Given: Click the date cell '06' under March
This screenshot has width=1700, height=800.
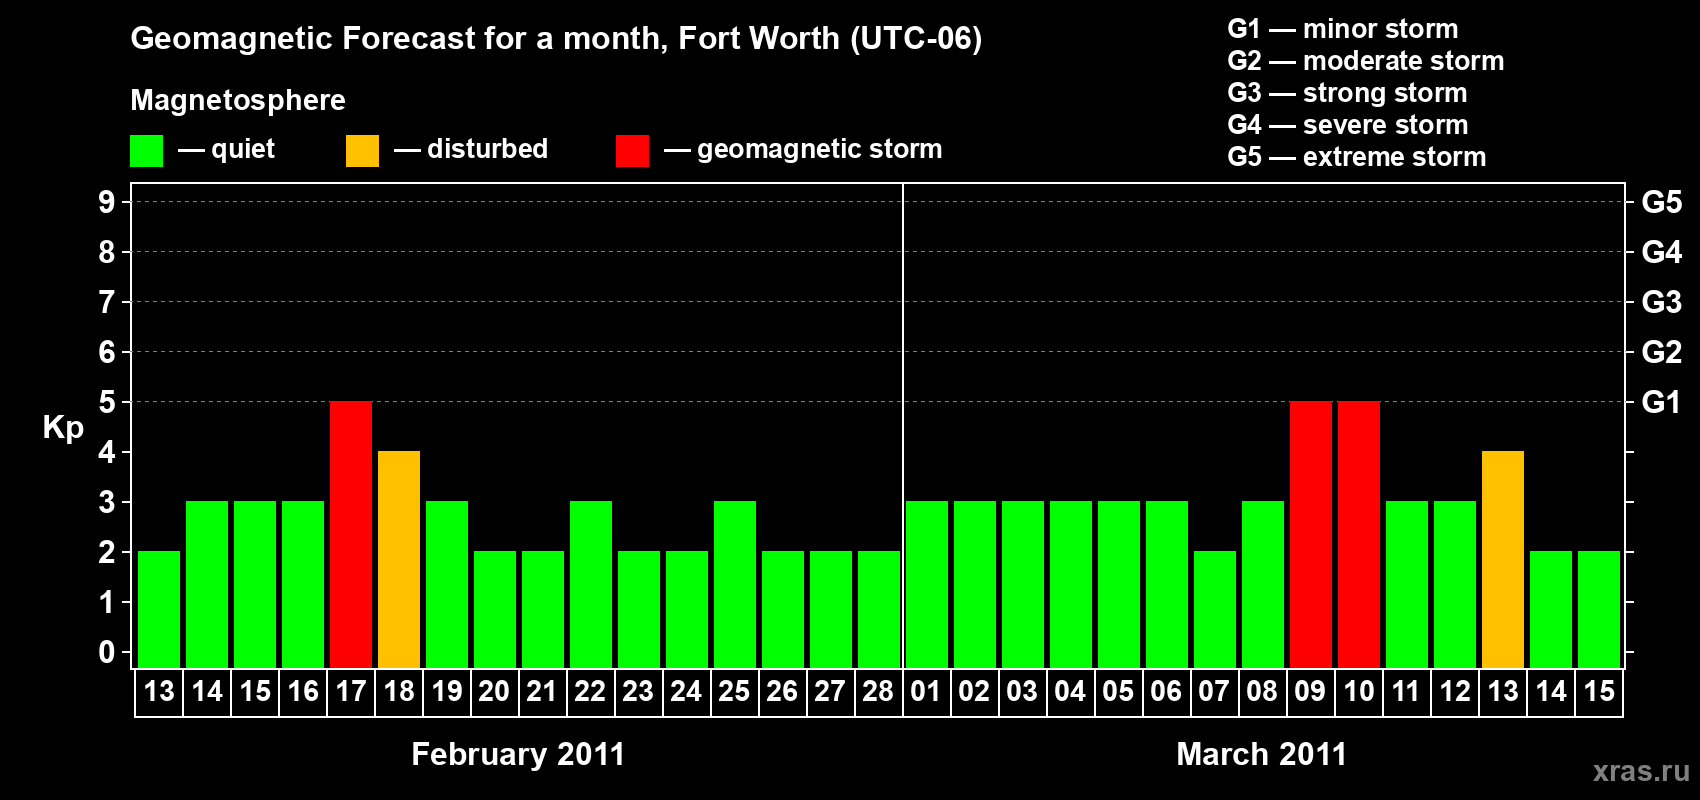Looking at the screenshot, I should pos(1167,692).
